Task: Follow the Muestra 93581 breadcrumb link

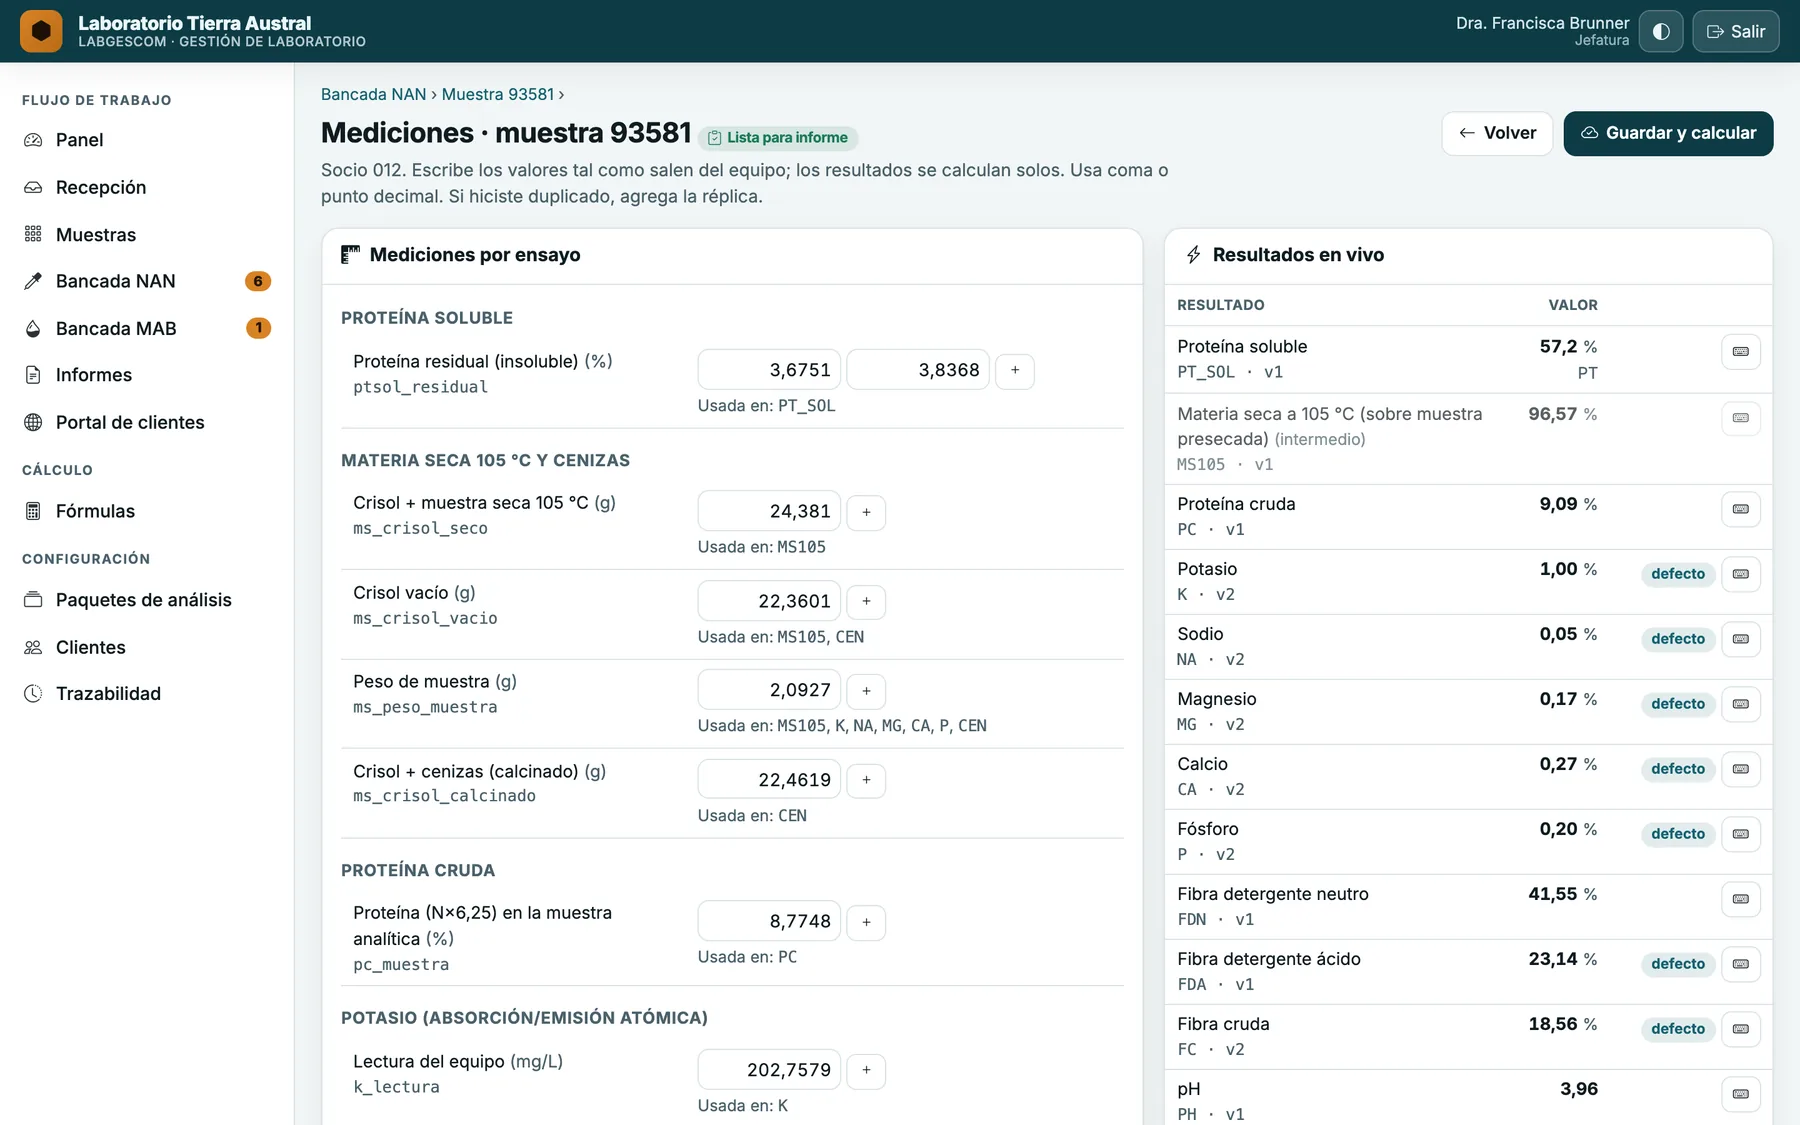Action: coord(498,94)
